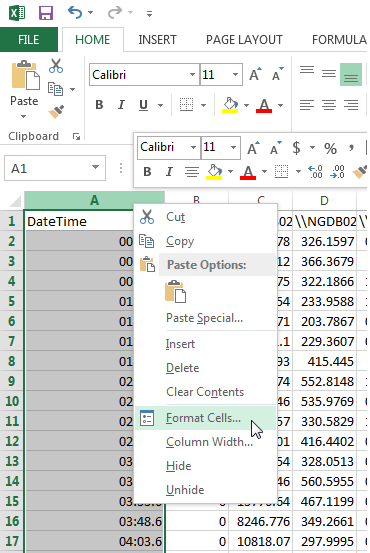Open ribbon font name Calibri dropdown

click(192, 74)
